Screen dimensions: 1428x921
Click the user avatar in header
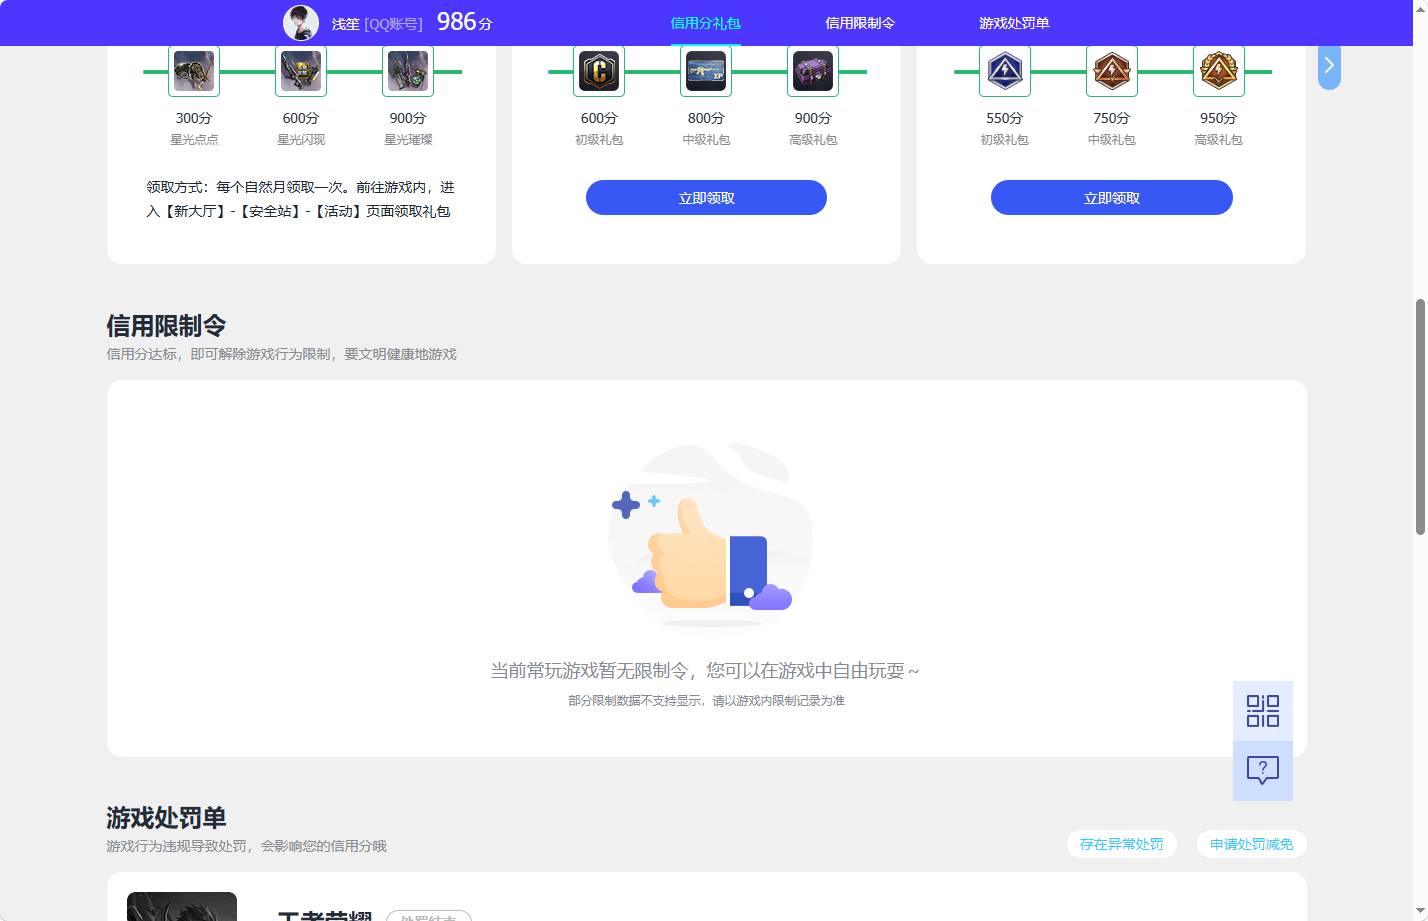click(301, 22)
